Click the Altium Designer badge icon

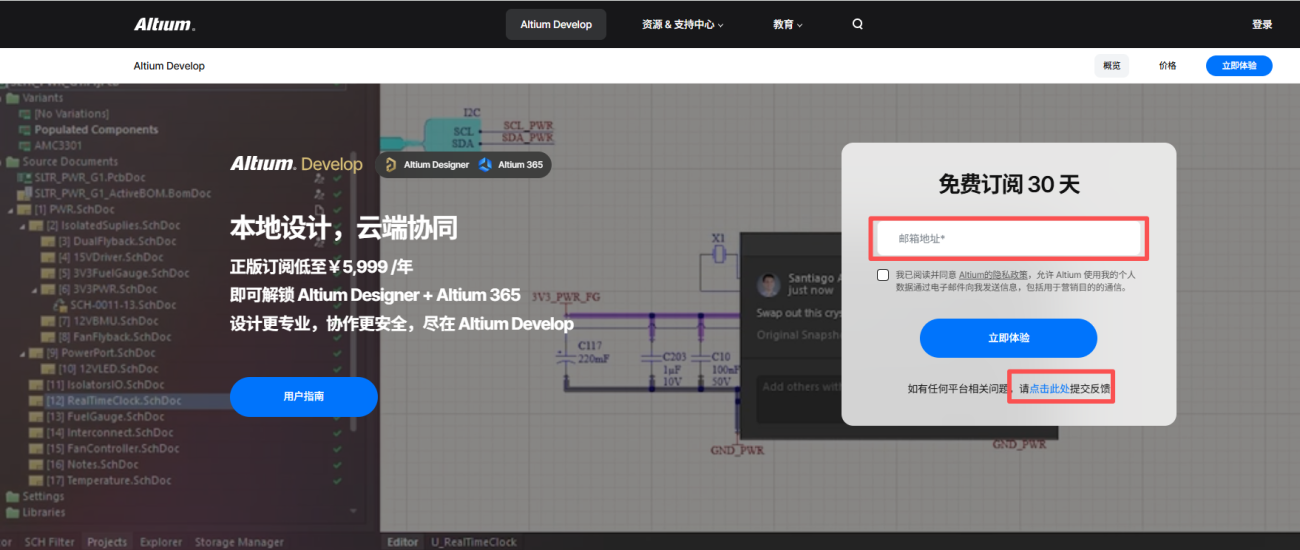point(391,165)
